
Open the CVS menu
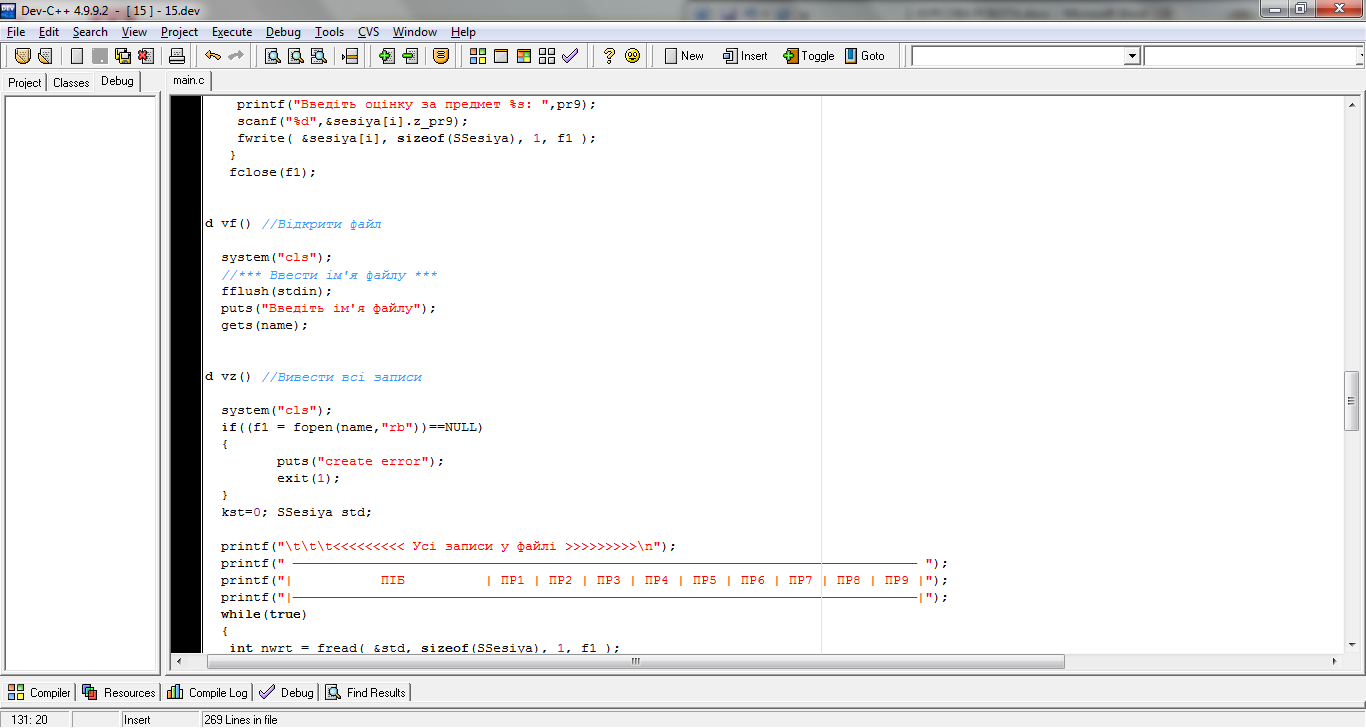(369, 32)
